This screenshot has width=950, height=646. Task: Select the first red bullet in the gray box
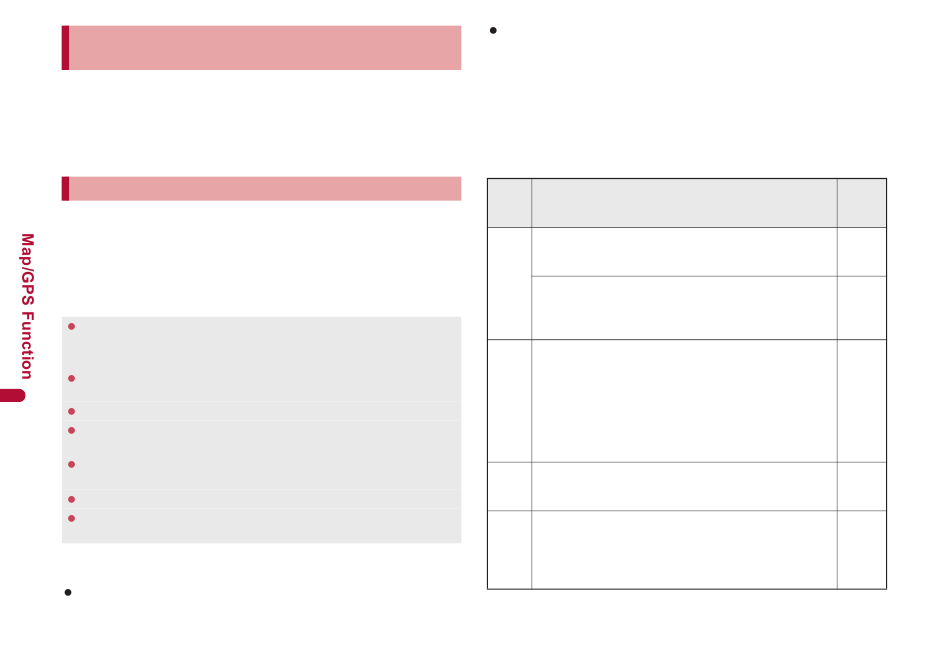tap(71, 327)
